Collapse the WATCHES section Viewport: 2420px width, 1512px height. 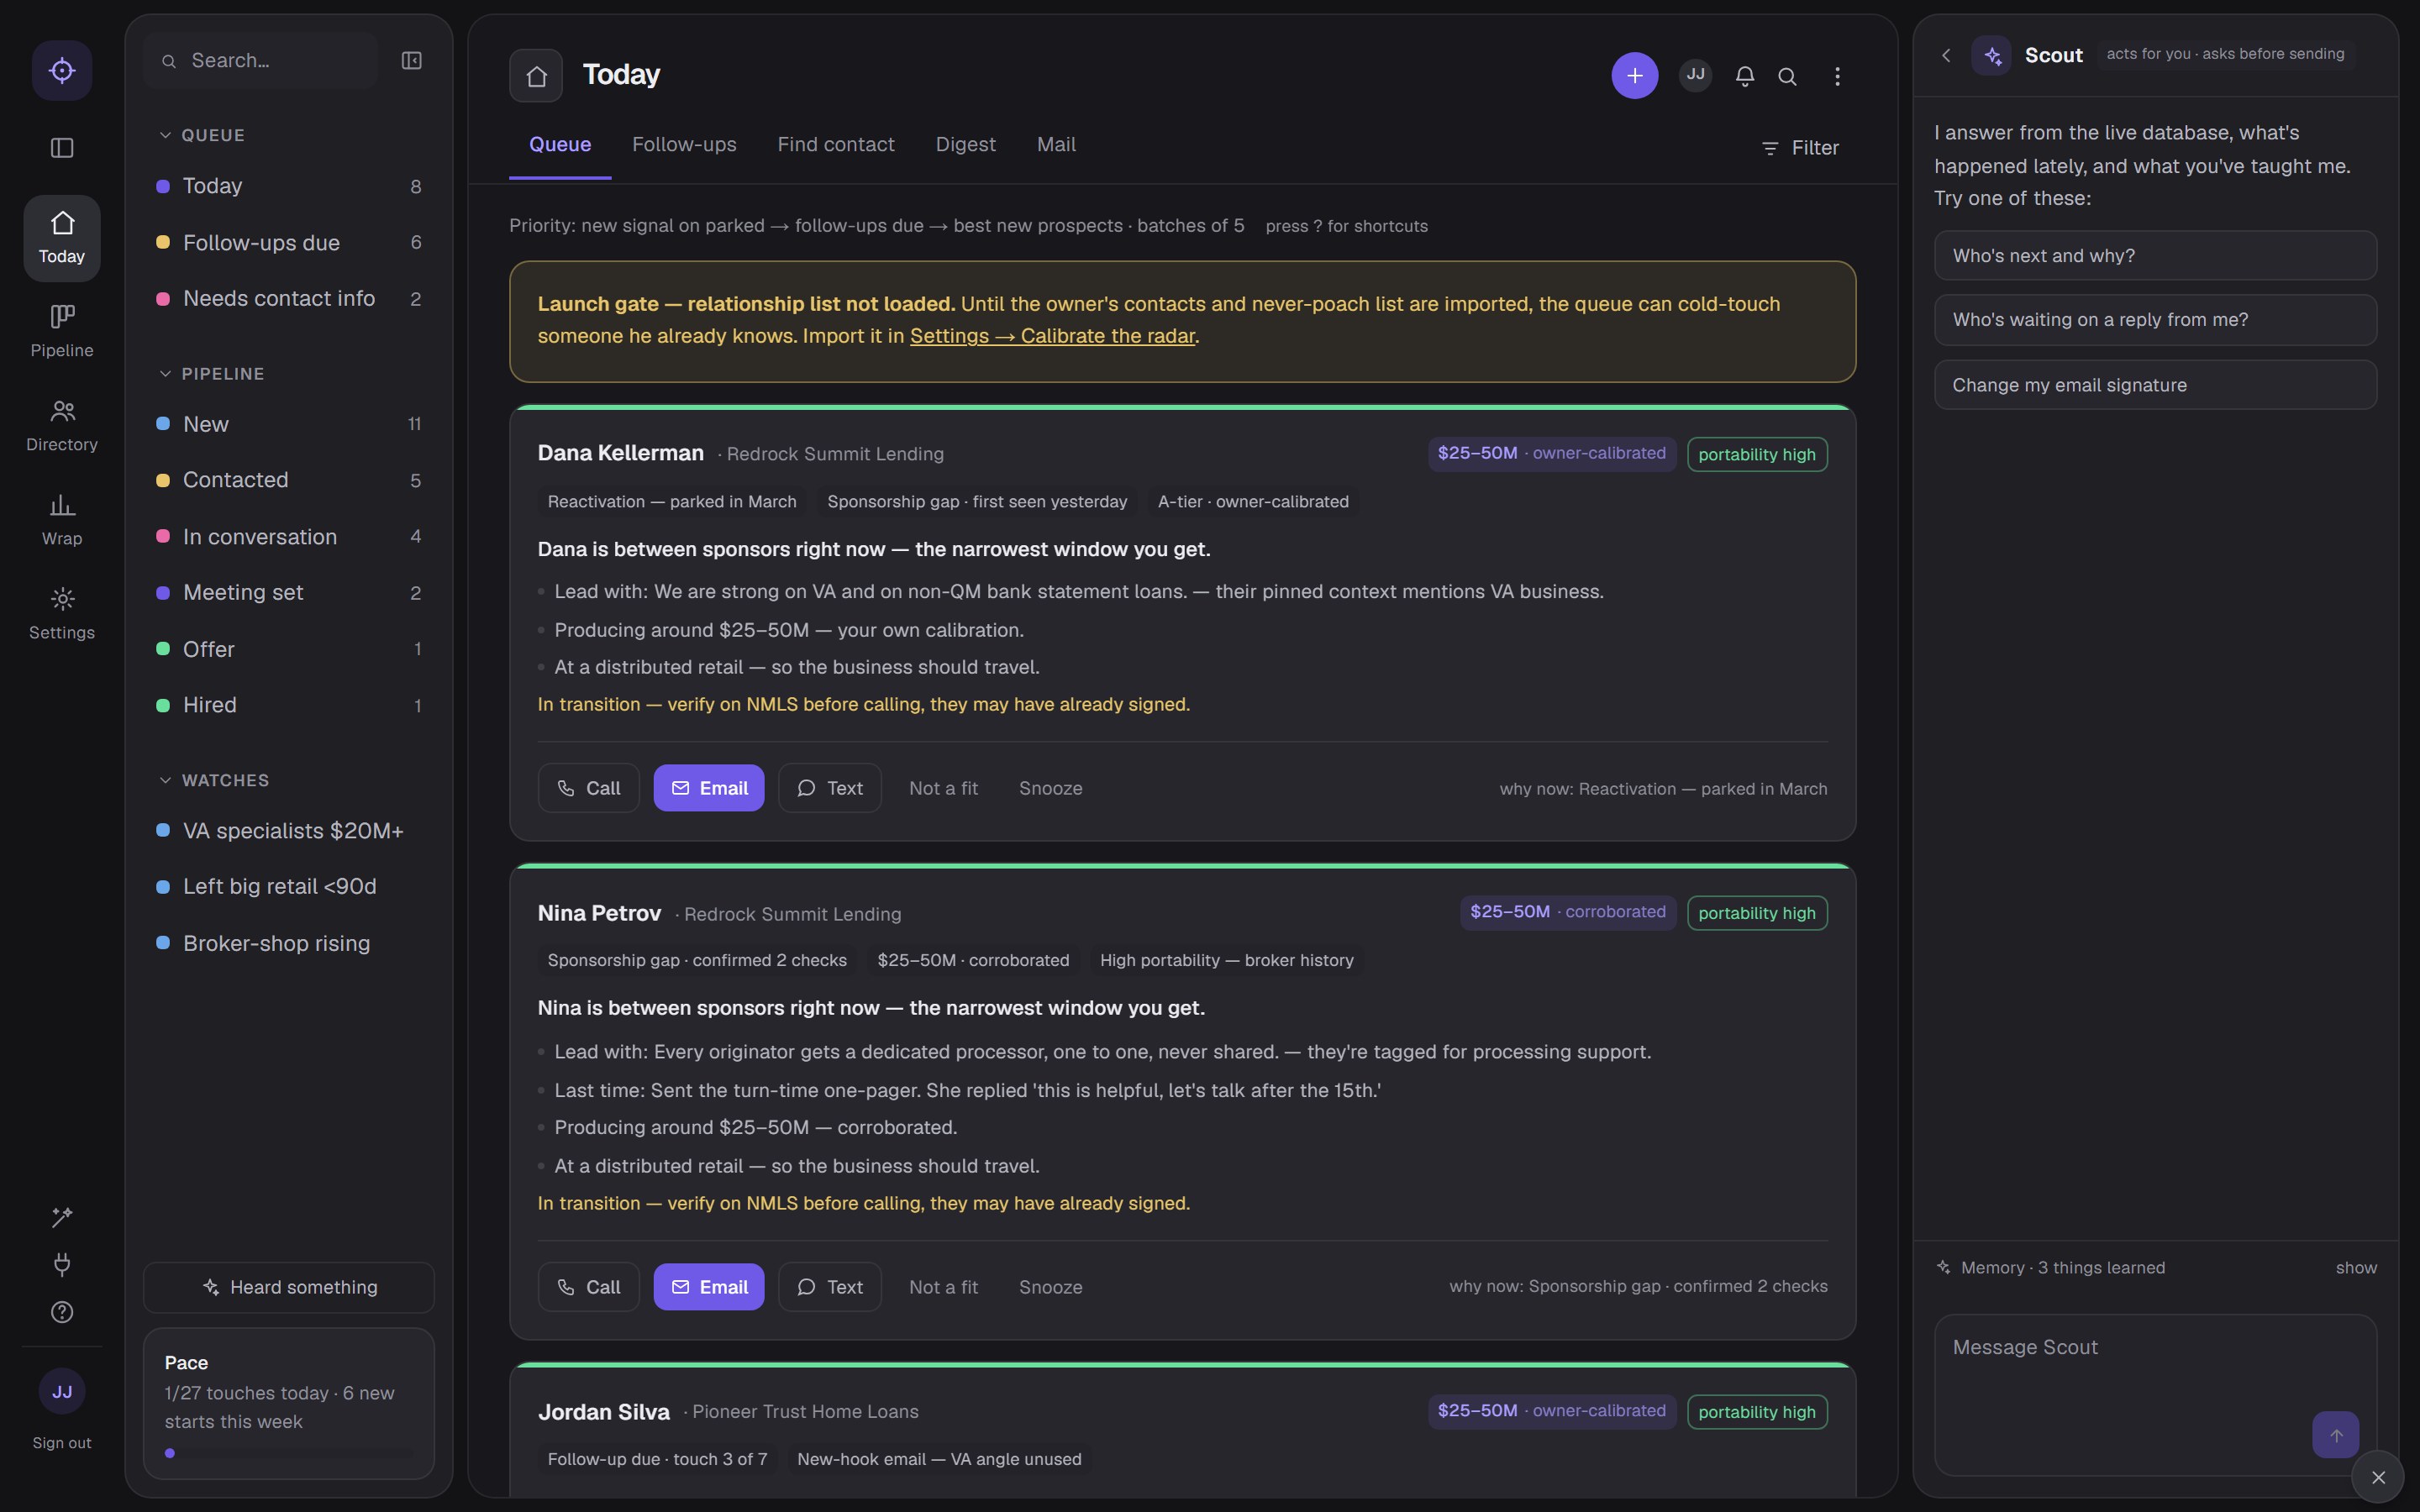165,780
